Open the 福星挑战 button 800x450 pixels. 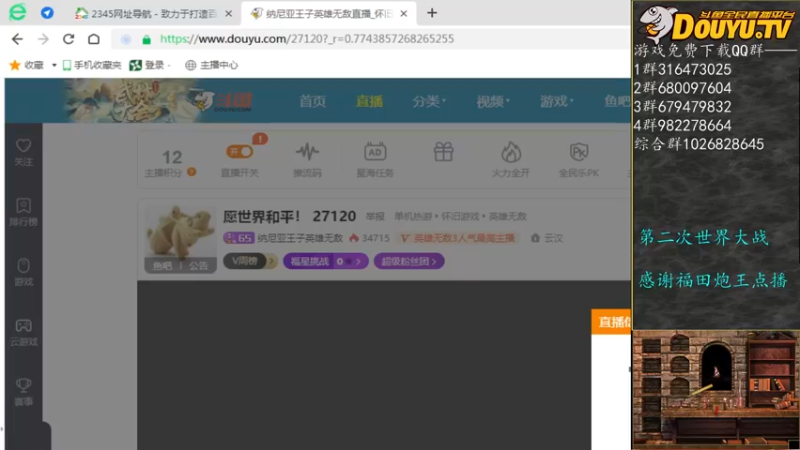click(x=326, y=261)
